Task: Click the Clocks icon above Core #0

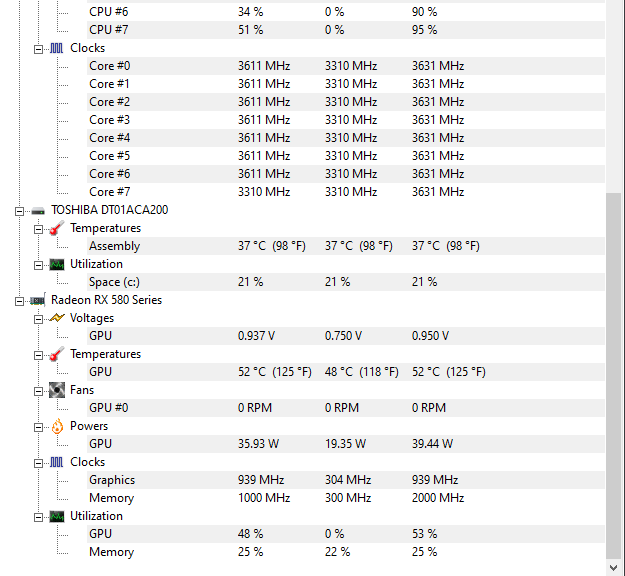Action: click(x=57, y=48)
